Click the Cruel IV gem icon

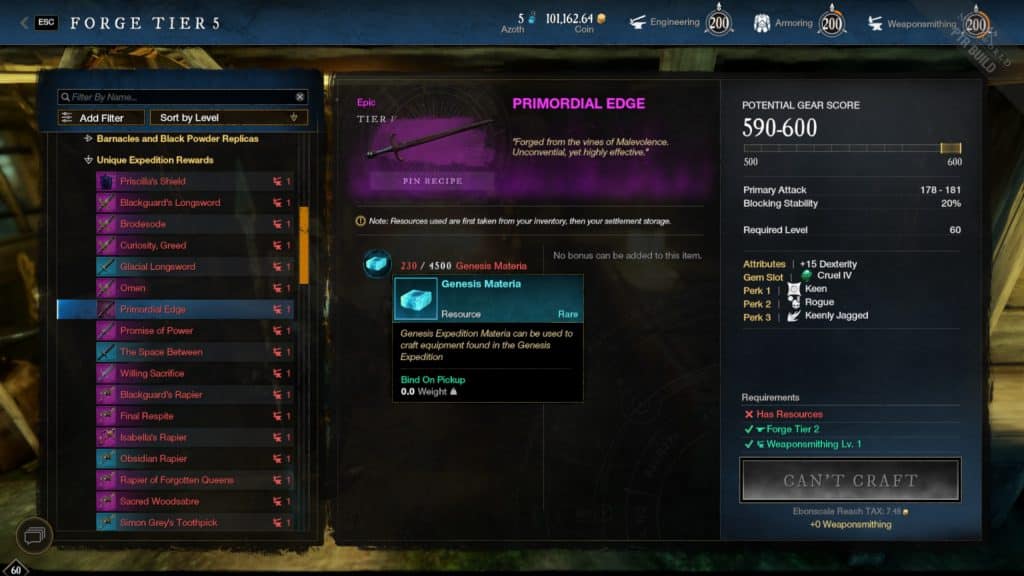pos(807,276)
